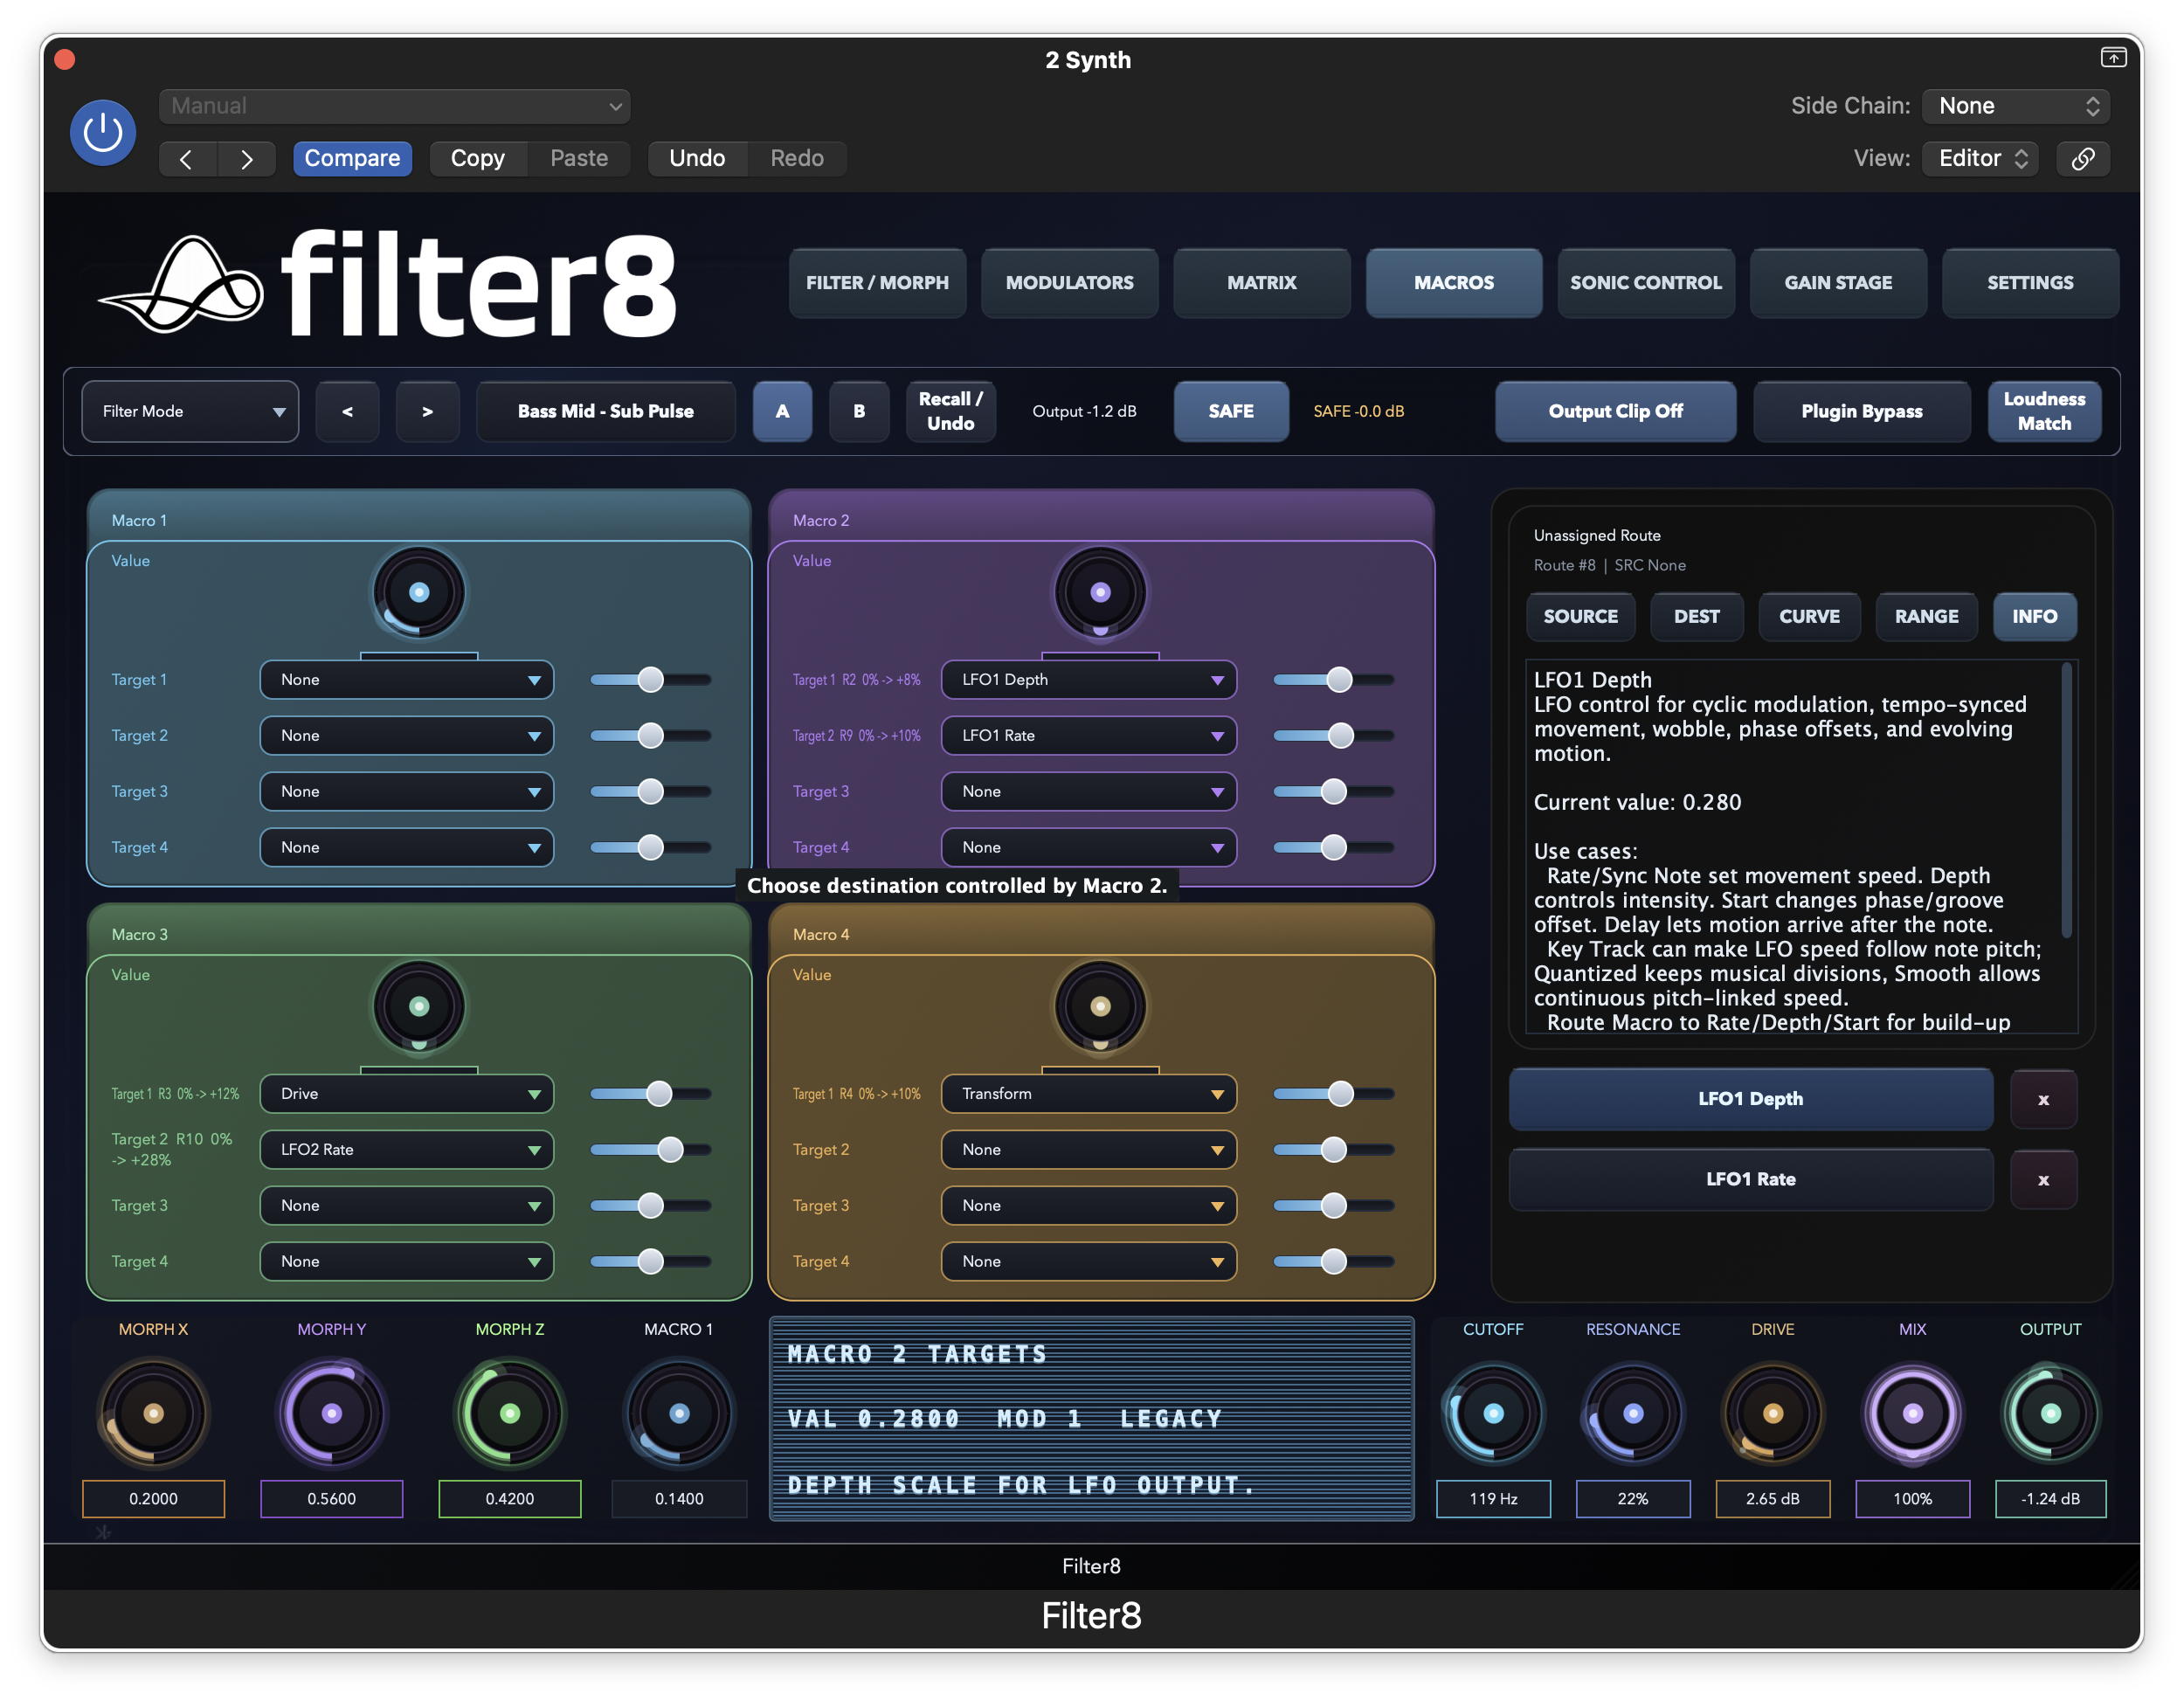The width and height of the screenshot is (2184, 1700).
Task: Click the Macro 1 Value knob
Action: click(419, 593)
